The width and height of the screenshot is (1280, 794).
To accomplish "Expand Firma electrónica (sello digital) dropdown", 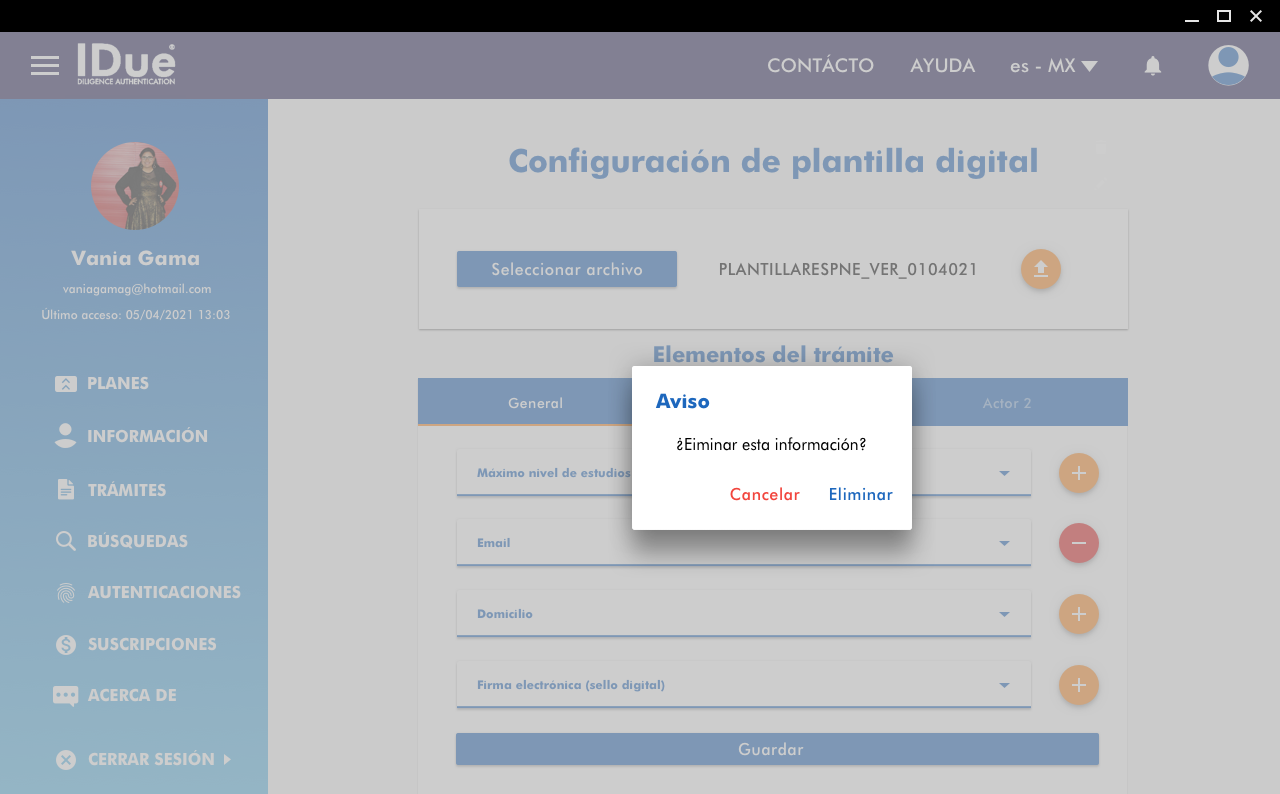I will point(1004,685).
